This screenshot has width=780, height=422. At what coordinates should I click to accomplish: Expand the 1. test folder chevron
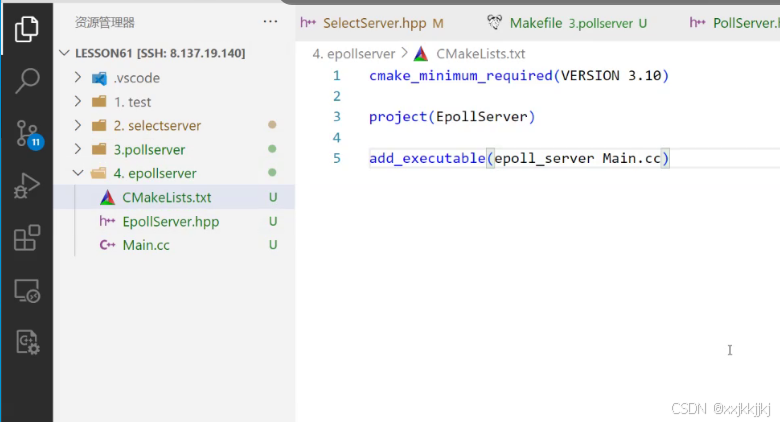pos(78,102)
